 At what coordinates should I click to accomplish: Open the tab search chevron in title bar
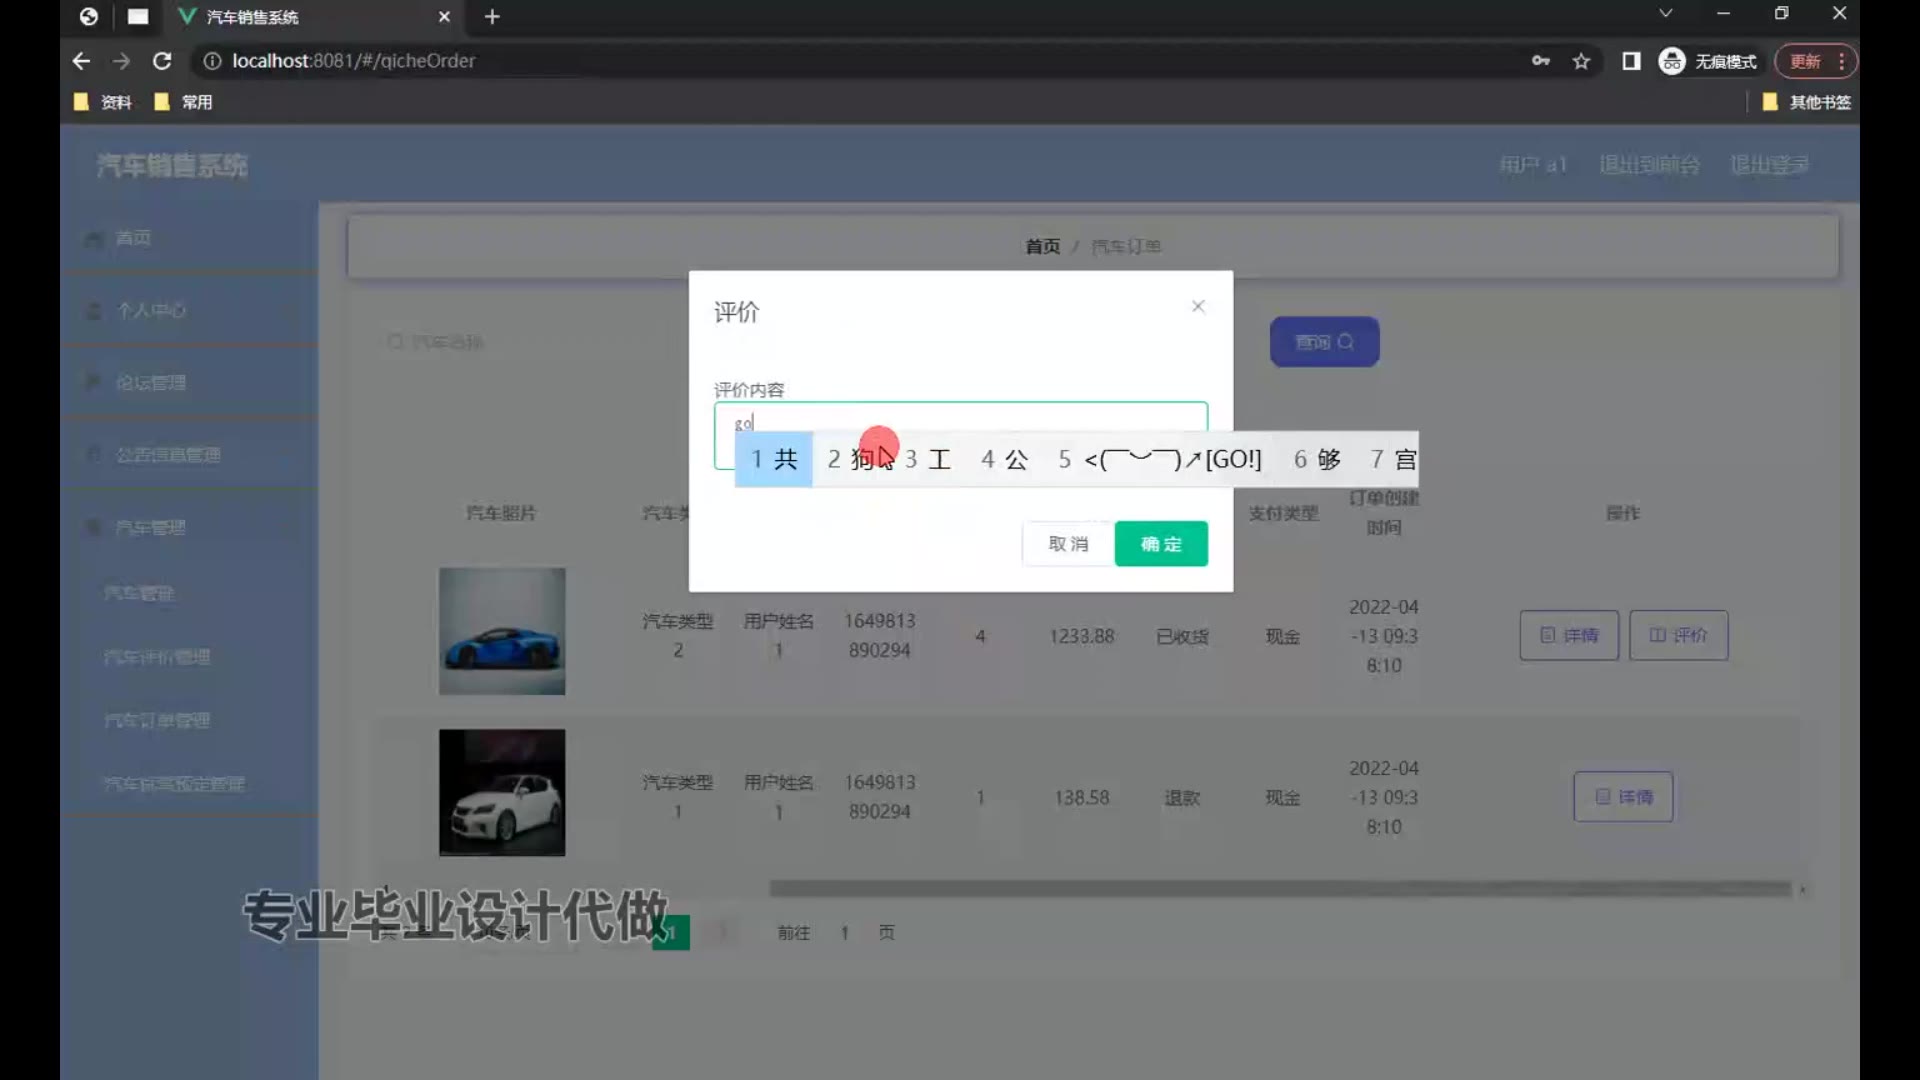point(1665,13)
